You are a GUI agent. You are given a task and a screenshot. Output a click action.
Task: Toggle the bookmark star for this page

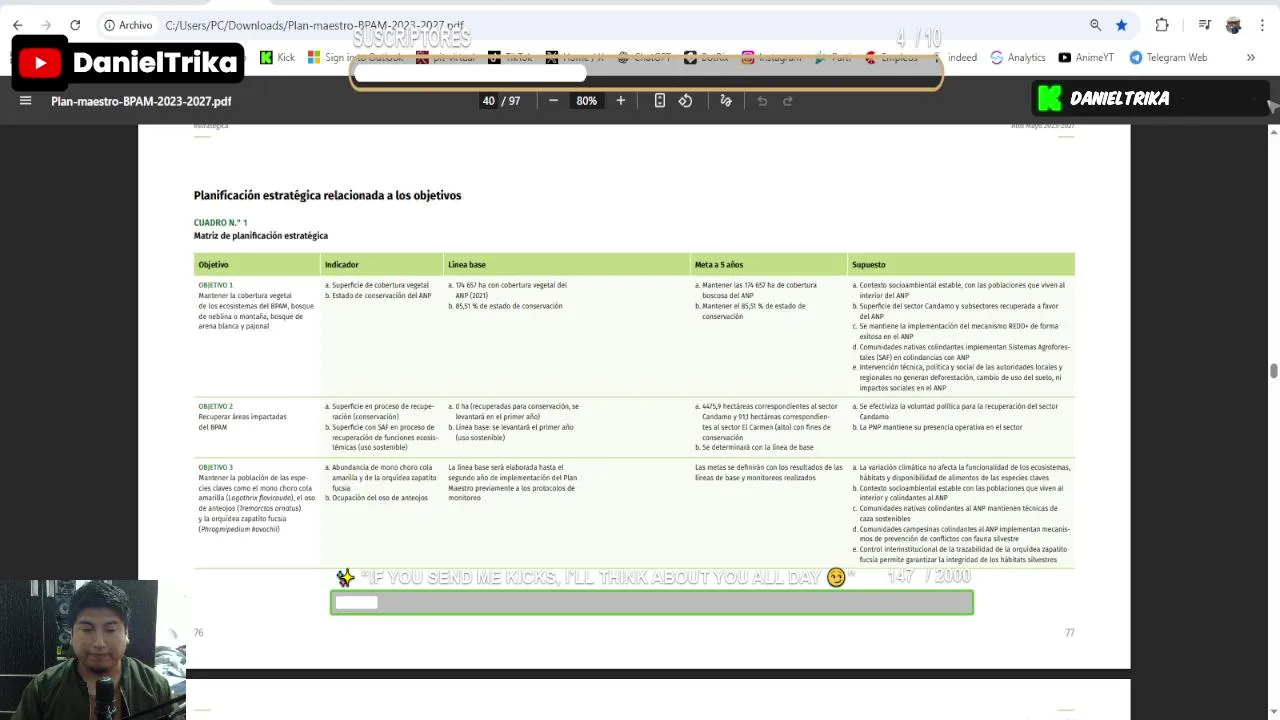click(1121, 25)
